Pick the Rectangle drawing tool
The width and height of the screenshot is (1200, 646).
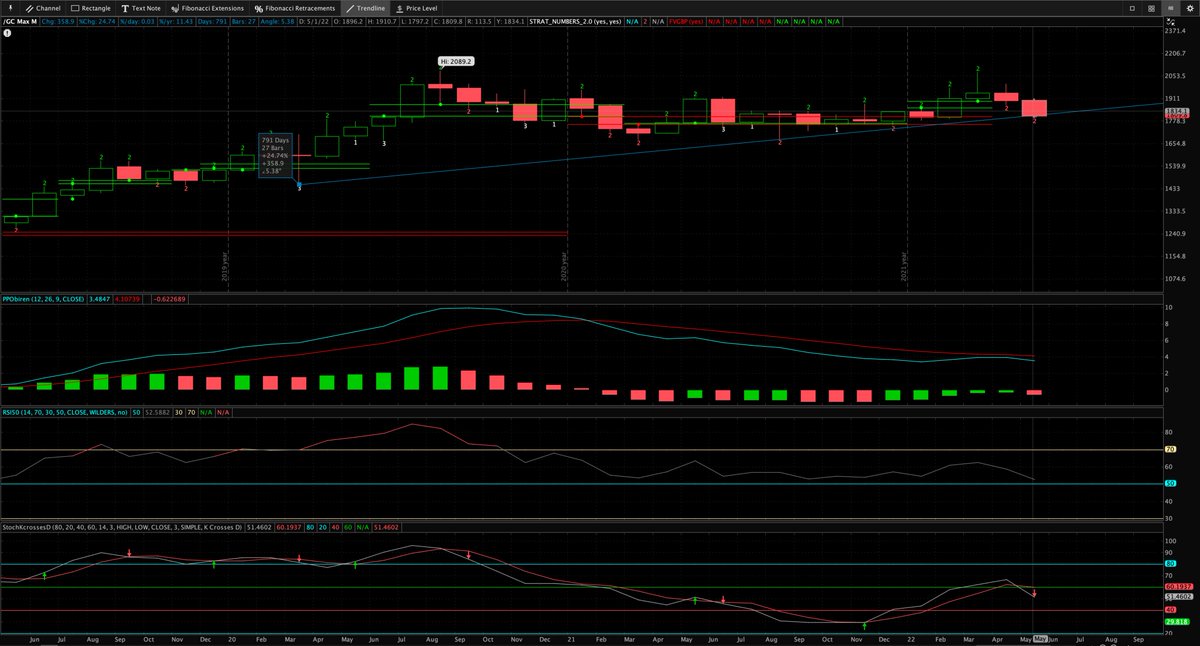tap(90, 8)
